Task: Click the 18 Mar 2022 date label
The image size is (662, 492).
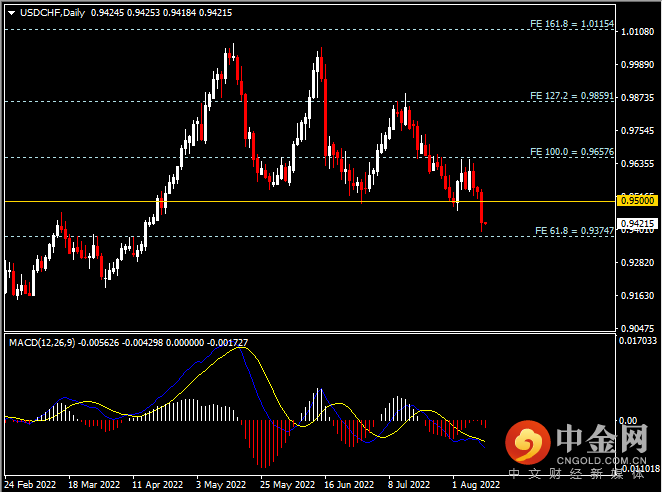Action: click(x=94, y=484)
